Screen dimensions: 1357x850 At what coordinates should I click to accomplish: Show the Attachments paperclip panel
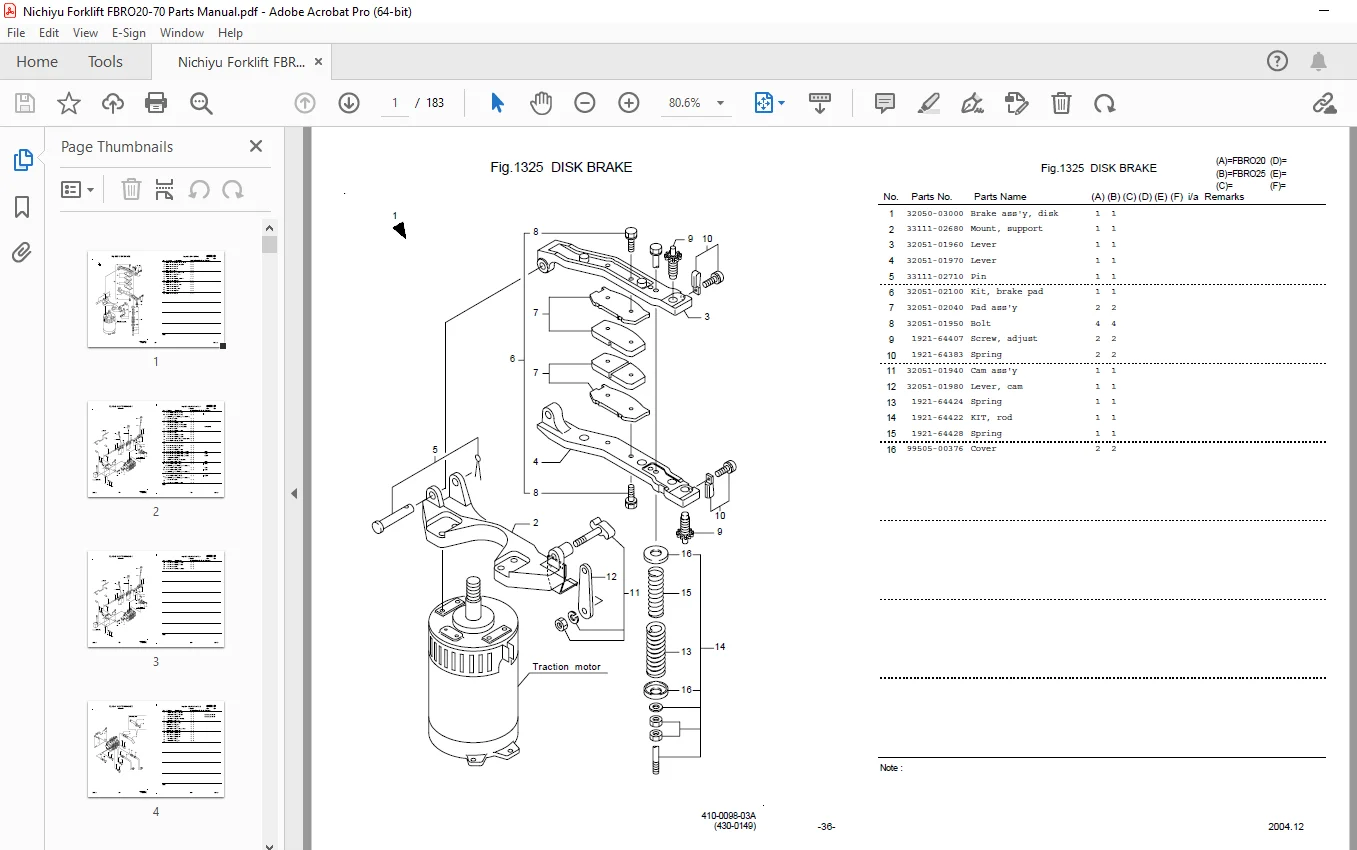coord(22,253)
